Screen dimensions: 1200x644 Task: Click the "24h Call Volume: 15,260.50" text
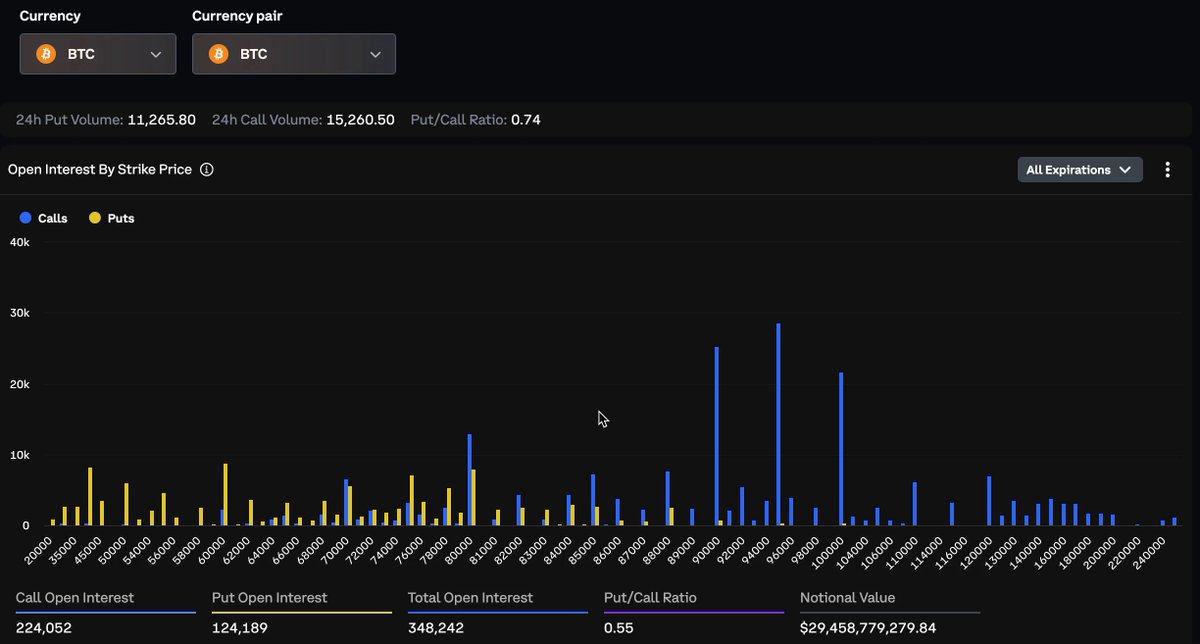(x=303, y=120)
